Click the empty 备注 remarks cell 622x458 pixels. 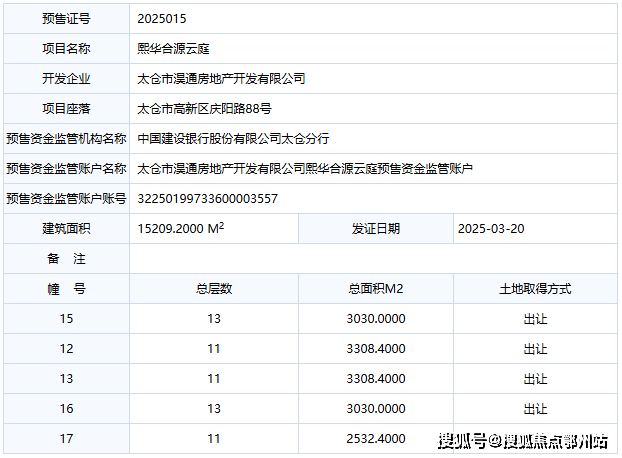[373, 259]
